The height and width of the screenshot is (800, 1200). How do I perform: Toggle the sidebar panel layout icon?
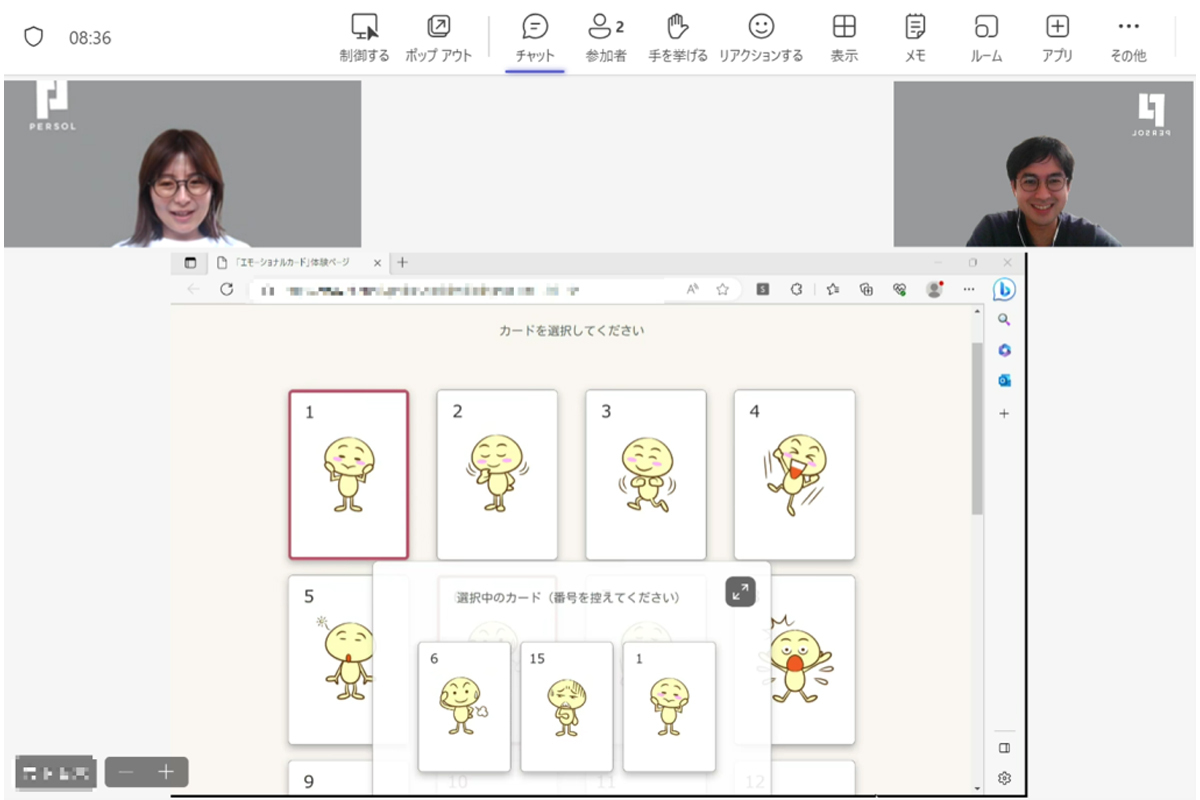[x=1005, y=747]
